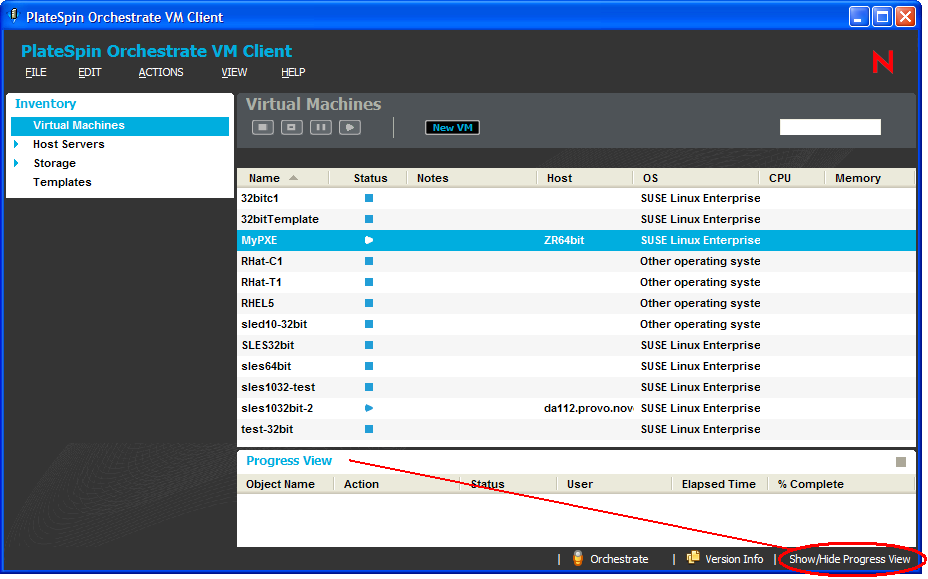Toggle Show/Hide Progress View
This screenshot has width=928, height=579.
pyautogui.click(x=849, y=559)
